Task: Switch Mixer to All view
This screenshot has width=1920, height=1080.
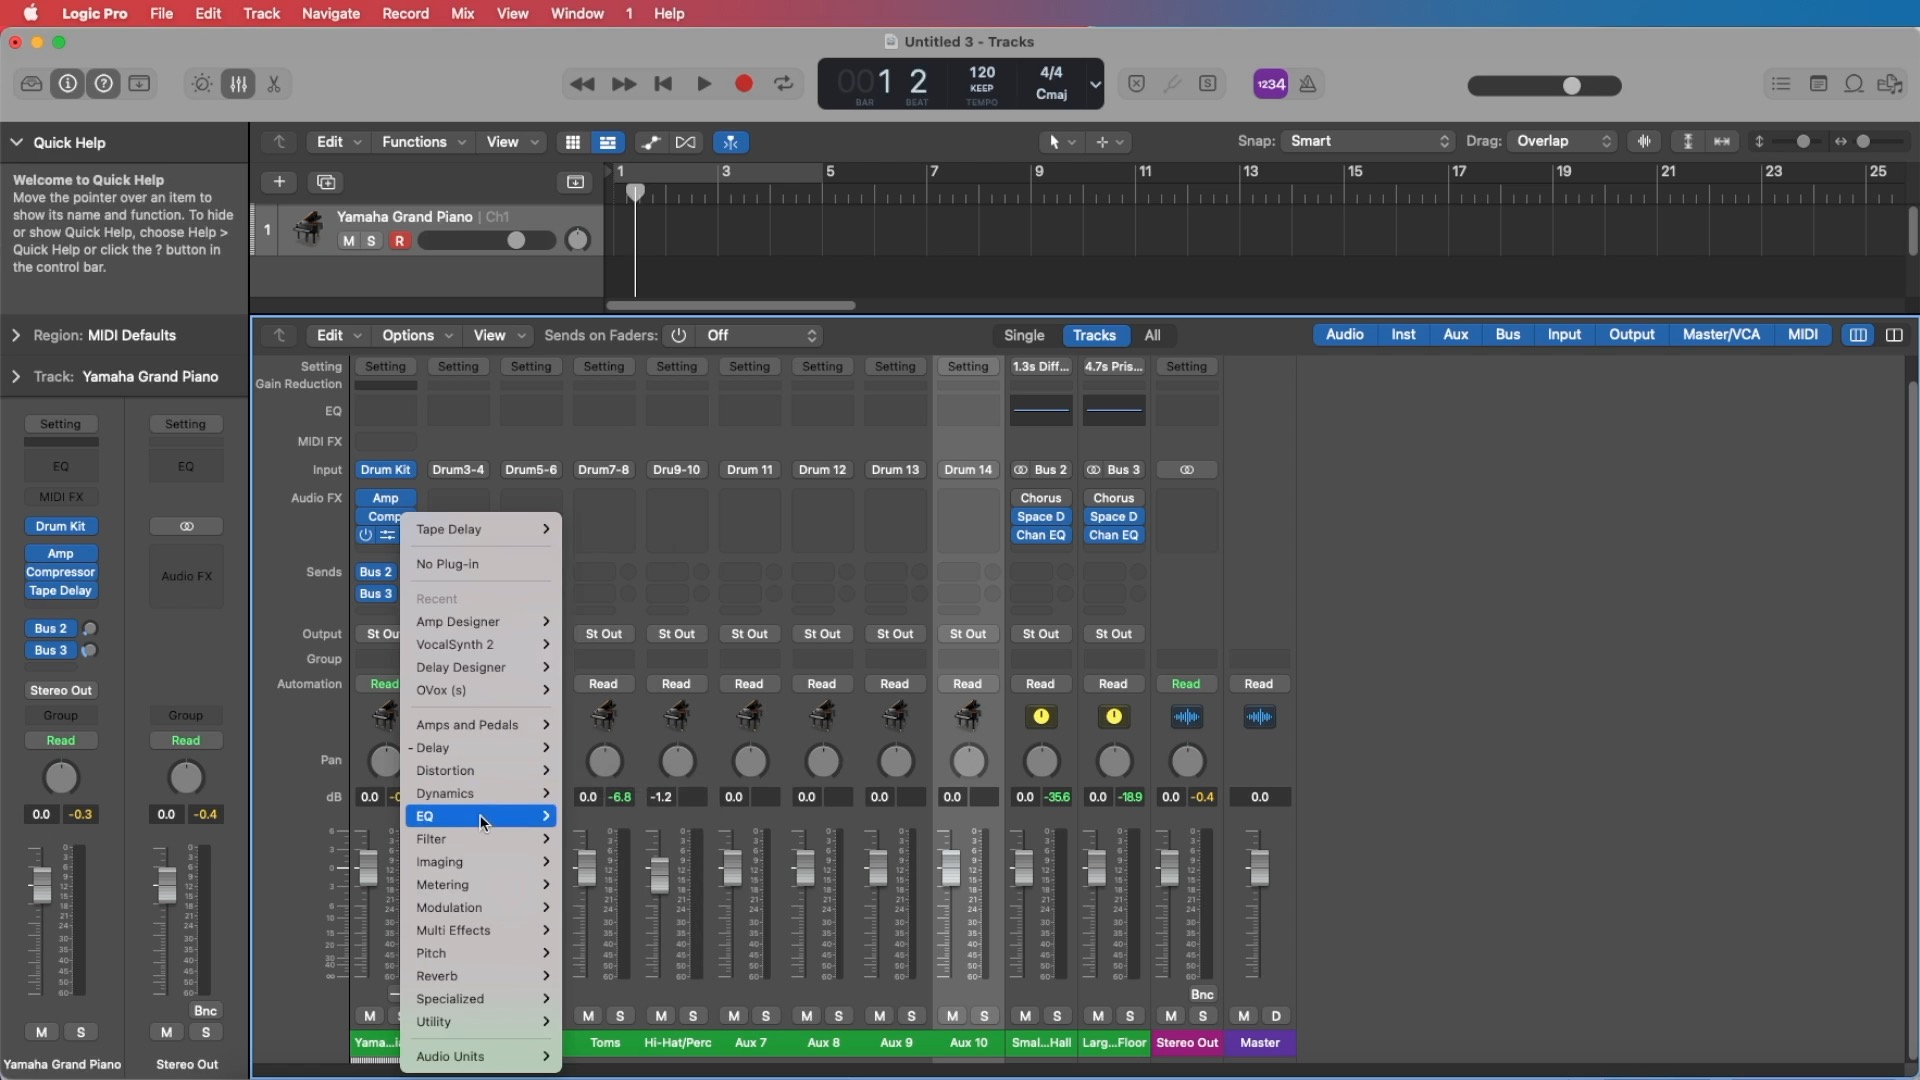Action: click(1152, 336)
